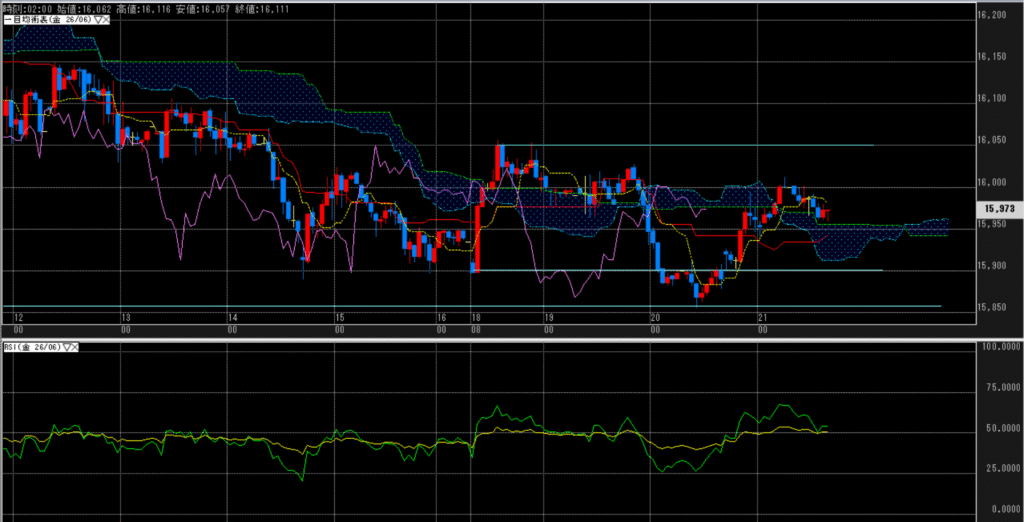Remove the RSI panel using its X

click(x=77, y=346)
